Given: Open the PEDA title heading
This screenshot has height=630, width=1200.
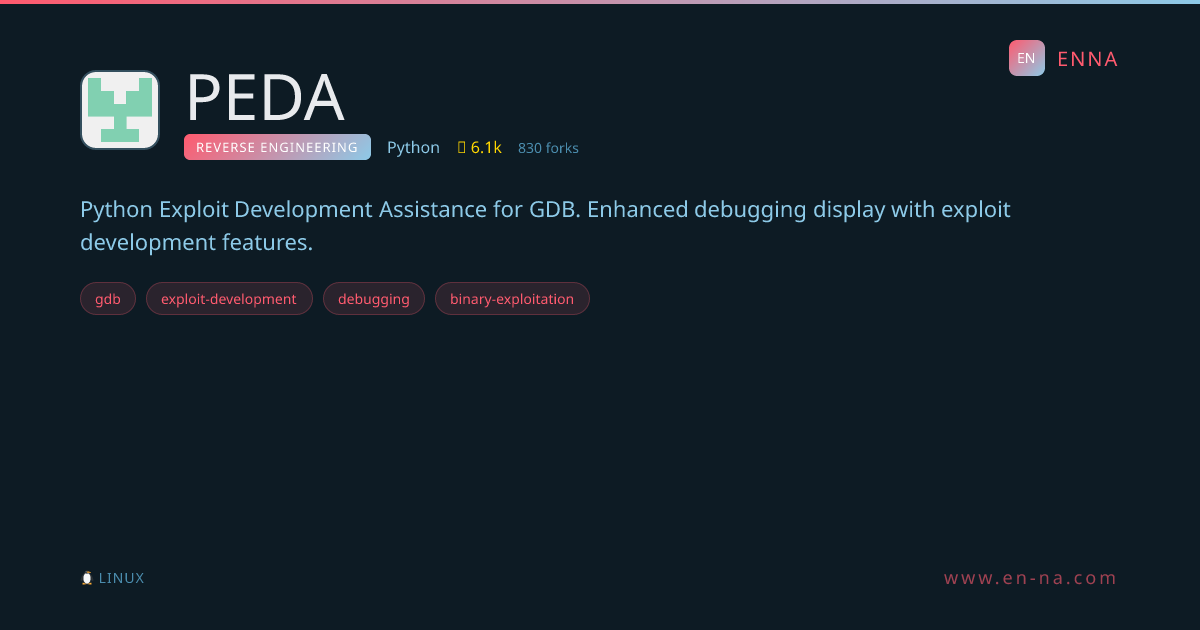Looking at the screenshot, I should pyautogui.click(x=265, y=98).
